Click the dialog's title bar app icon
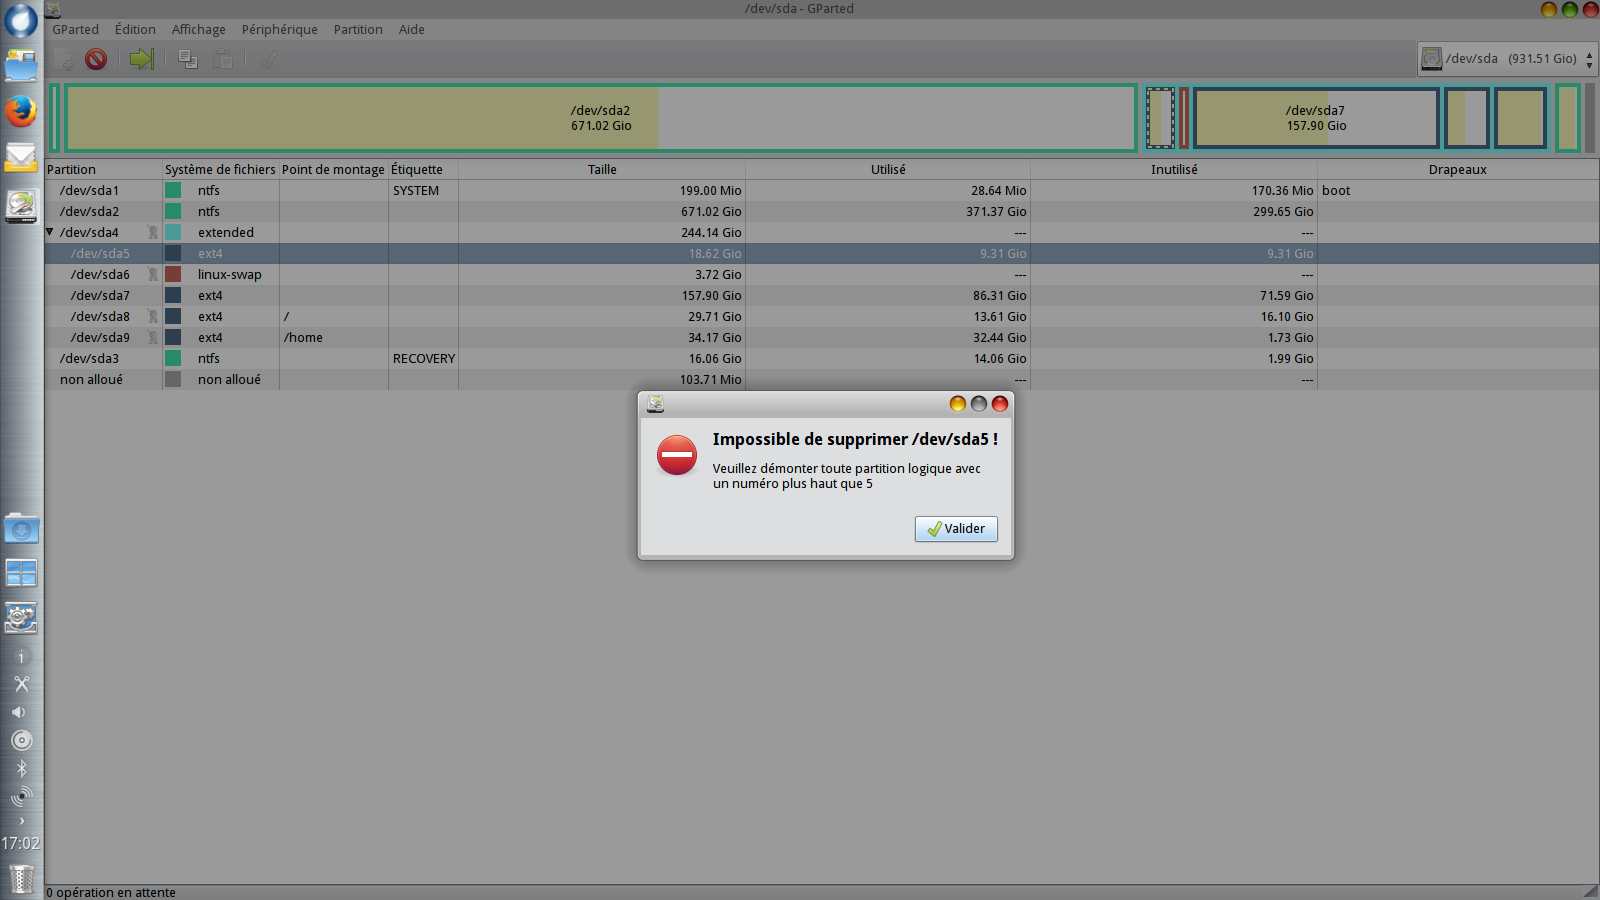 (655, 404)
